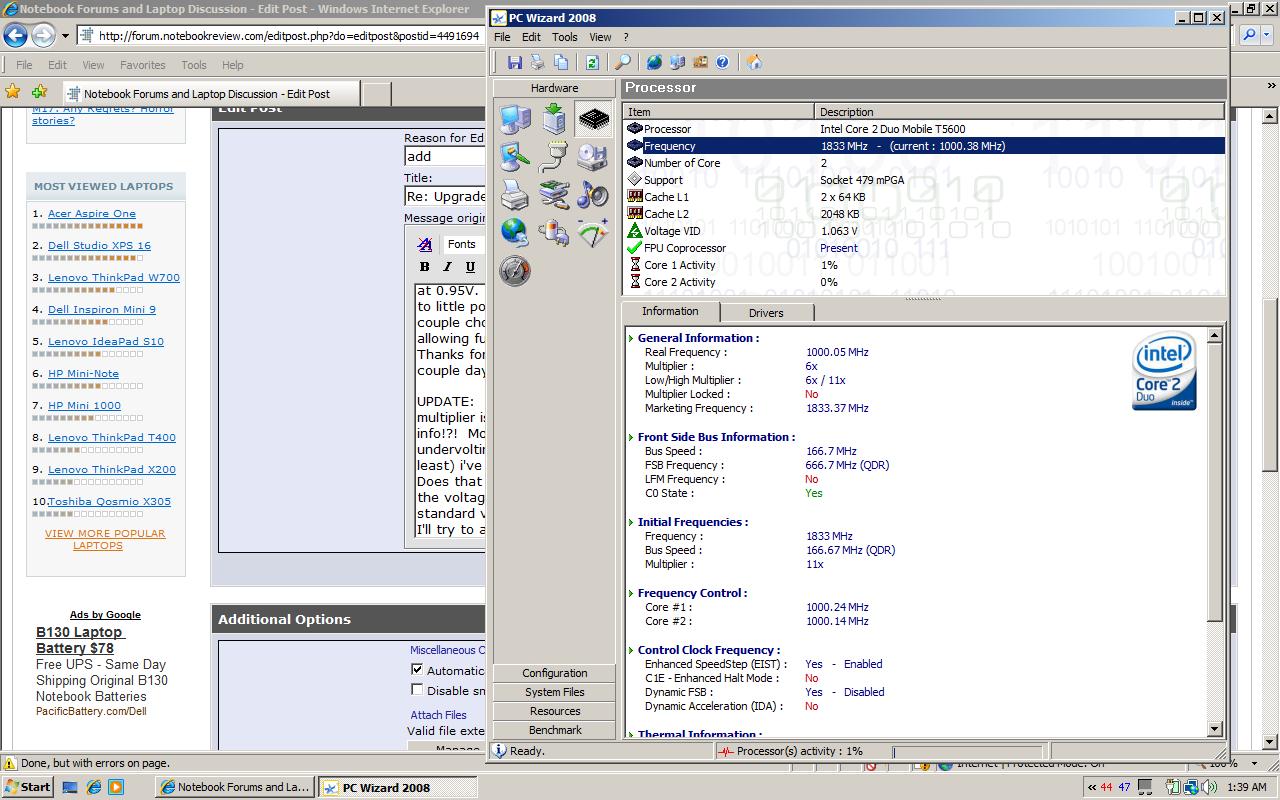Screen dimensions: 1280x800
Task: Click the scroll down arrow of Information pane
Action: [x=1215, y=729]
